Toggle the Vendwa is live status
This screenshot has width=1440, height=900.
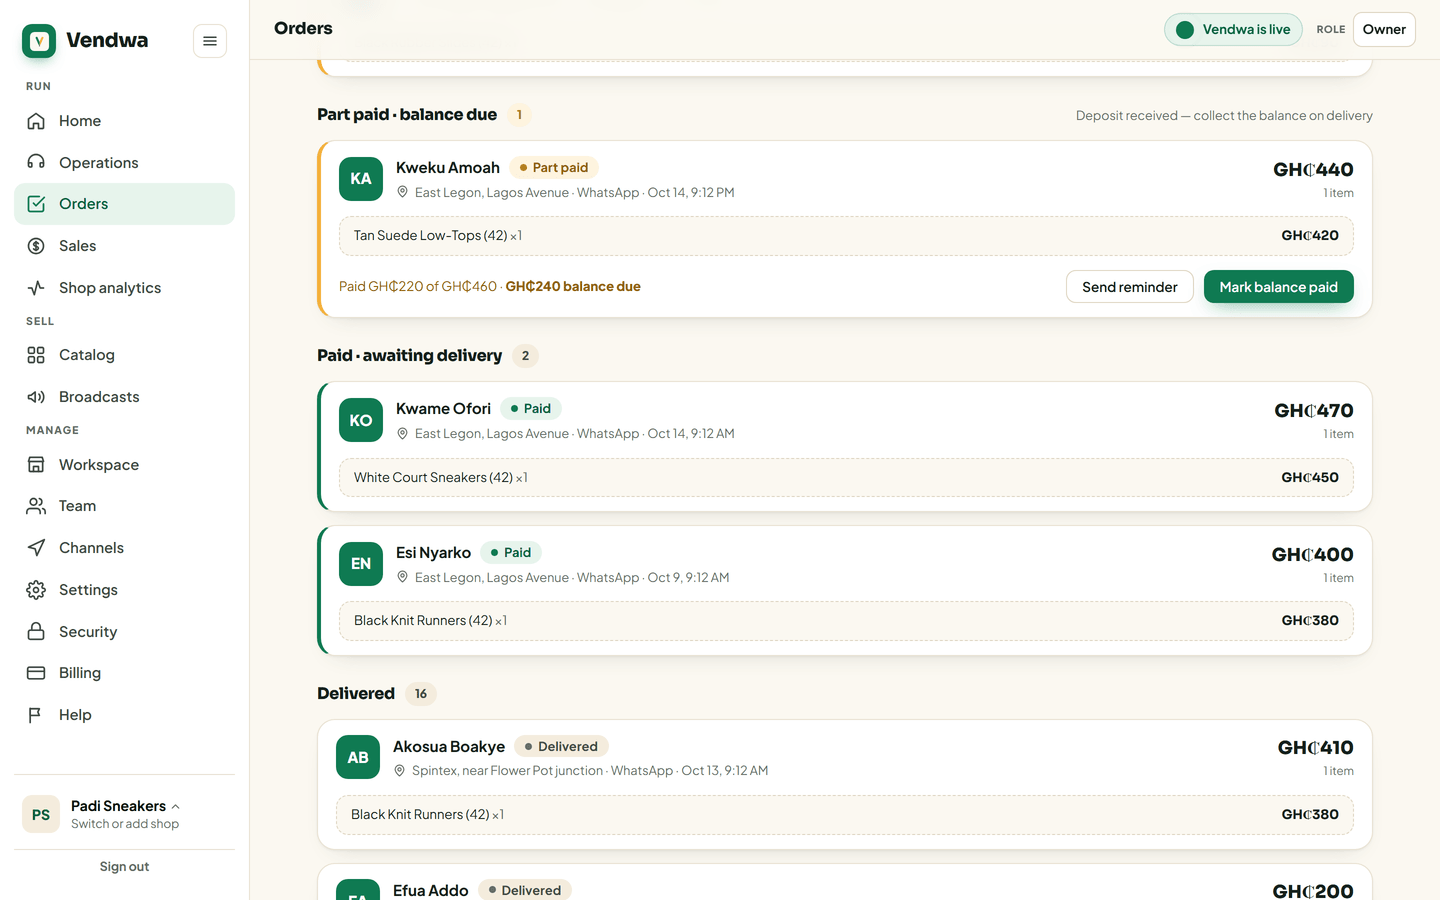point(1233,30)
